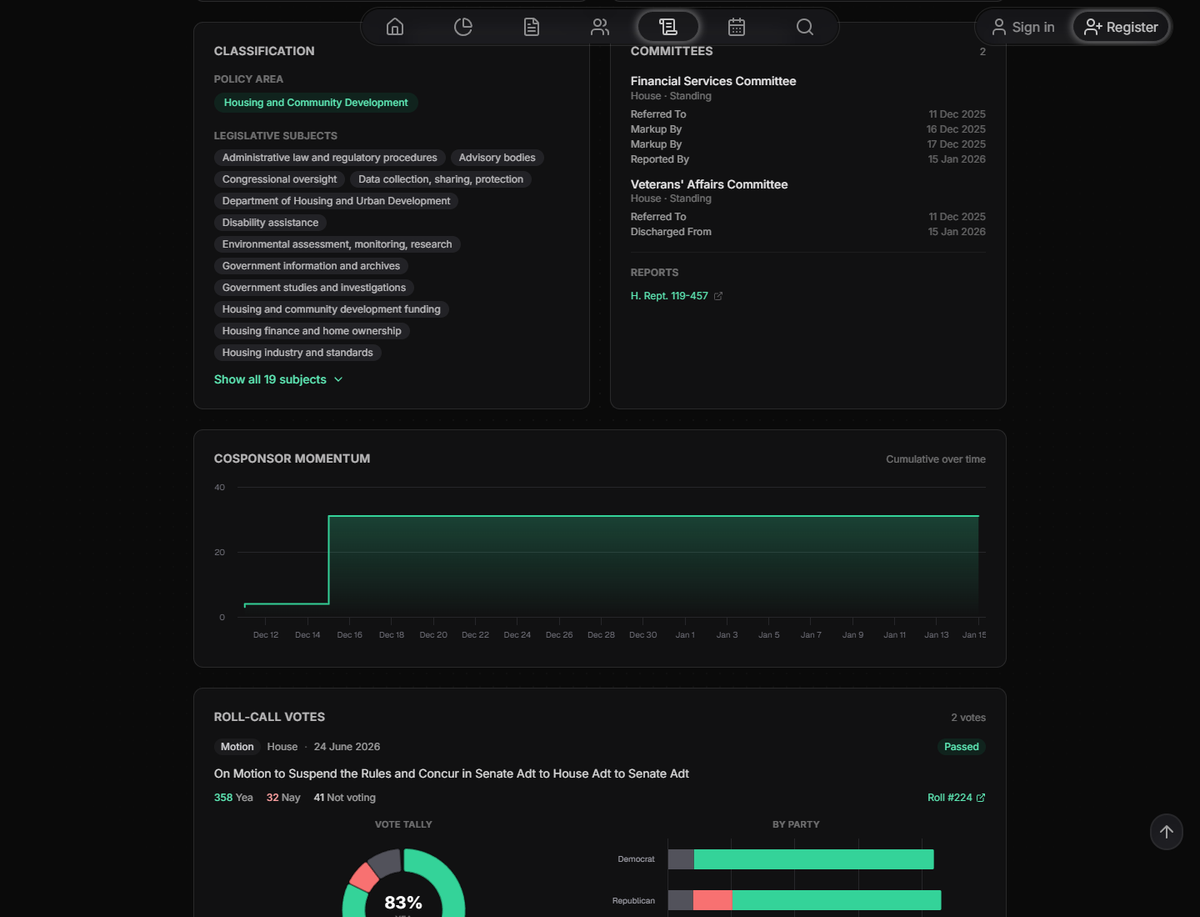1200x917 pixels.
Task: Click the Motion tag on roll-call vote
Action: pos(237,747)
